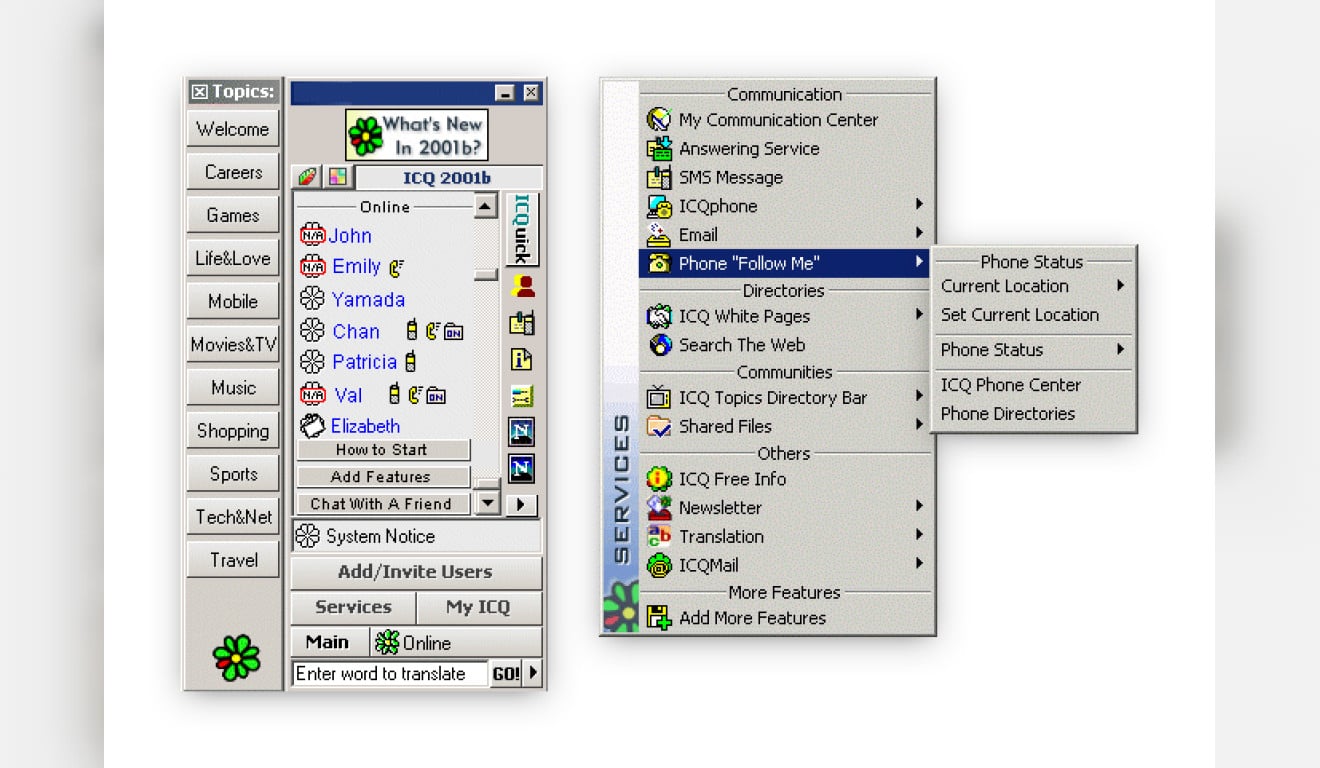
Task: Select Set Current Location menu entry
Action: point(1020,315)
